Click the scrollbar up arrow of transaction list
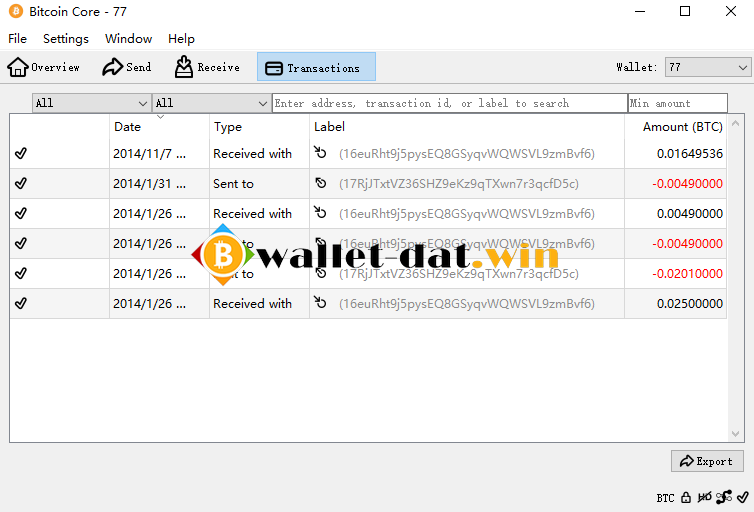This screenshot has height=512, width=754. point(735,123)
